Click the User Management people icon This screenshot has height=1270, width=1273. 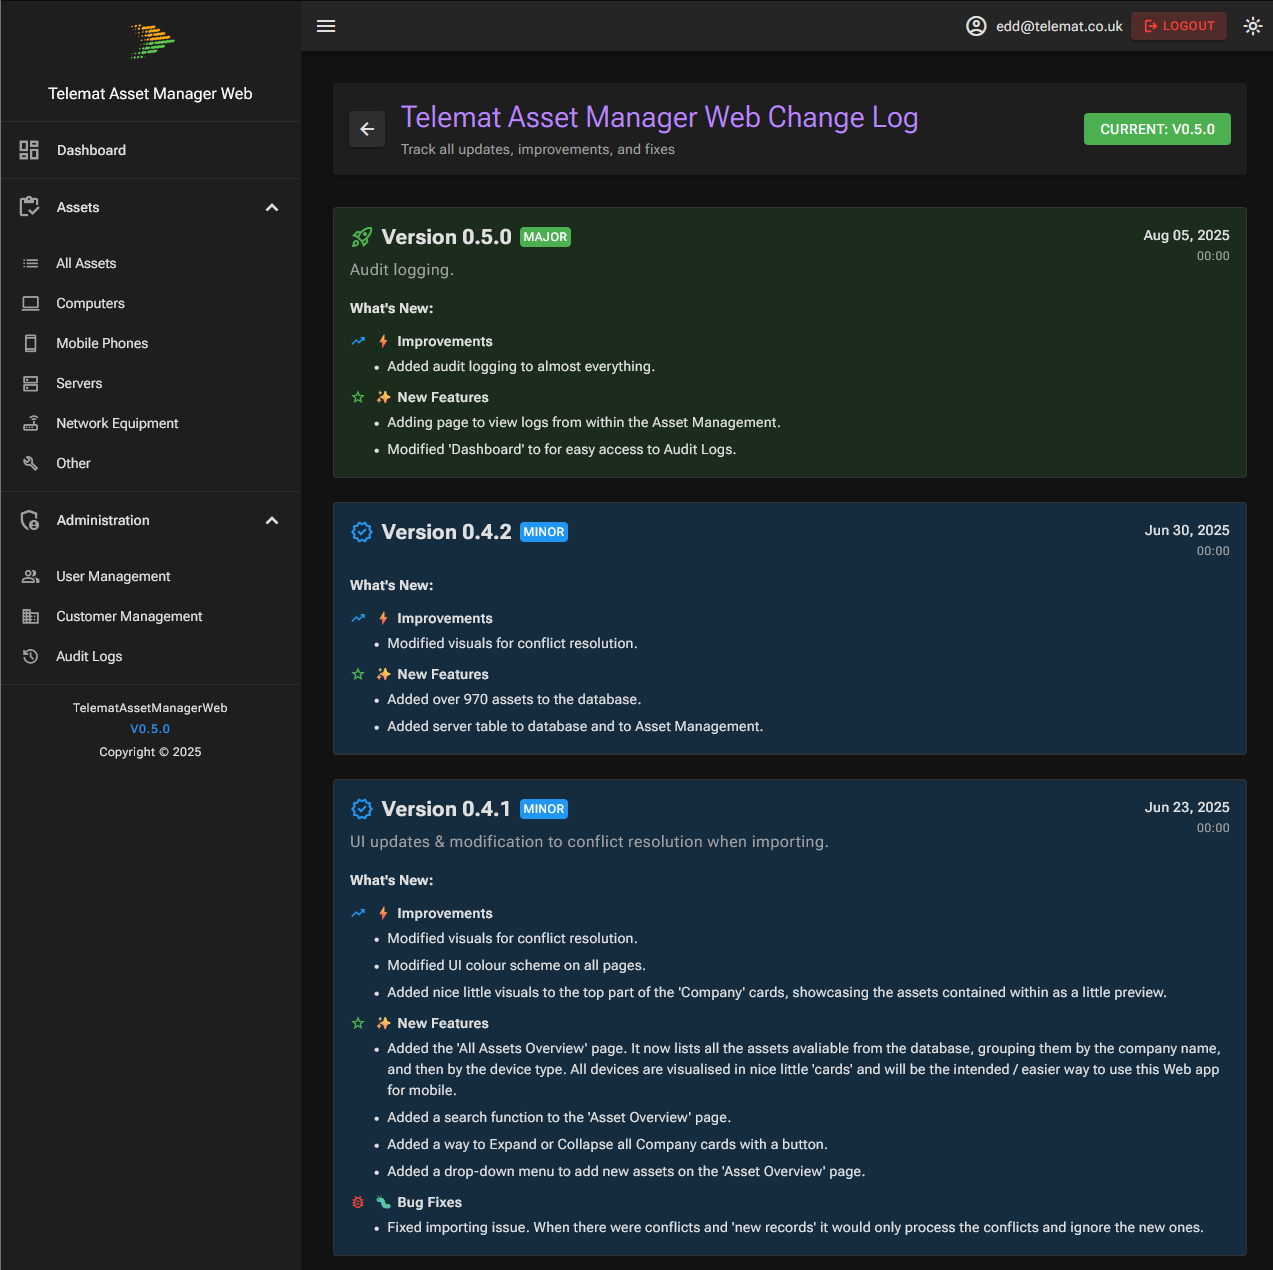(30, 576)
